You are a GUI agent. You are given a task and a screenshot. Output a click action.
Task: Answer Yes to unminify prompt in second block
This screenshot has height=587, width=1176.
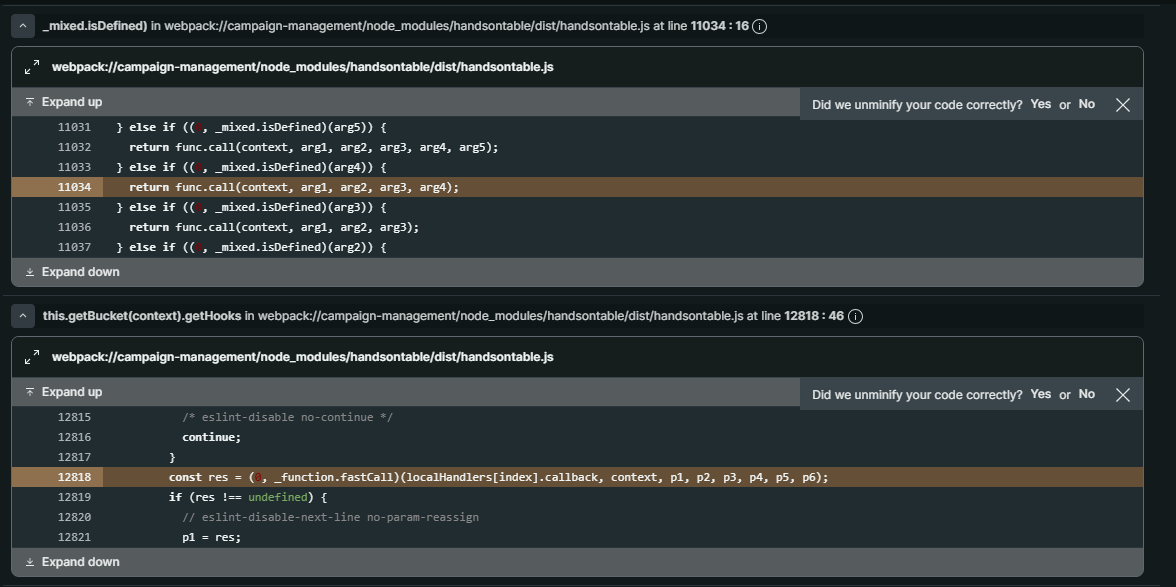point(1040,394)
